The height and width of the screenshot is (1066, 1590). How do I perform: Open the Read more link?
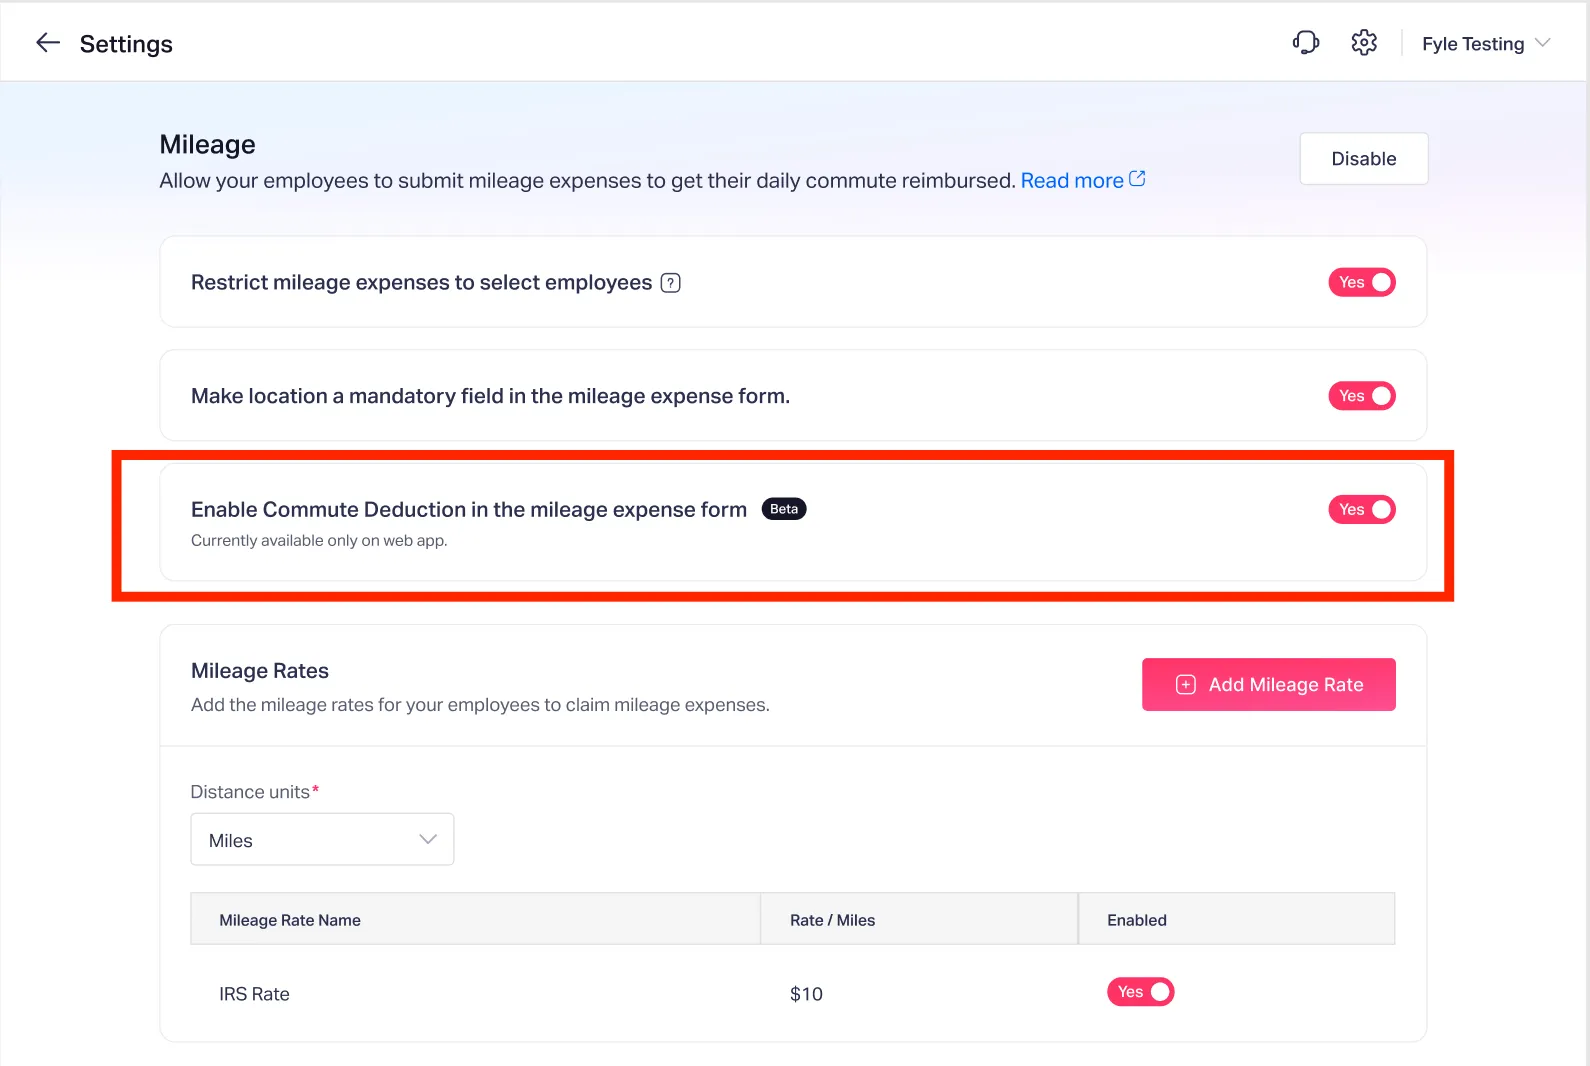point(1071,181)
